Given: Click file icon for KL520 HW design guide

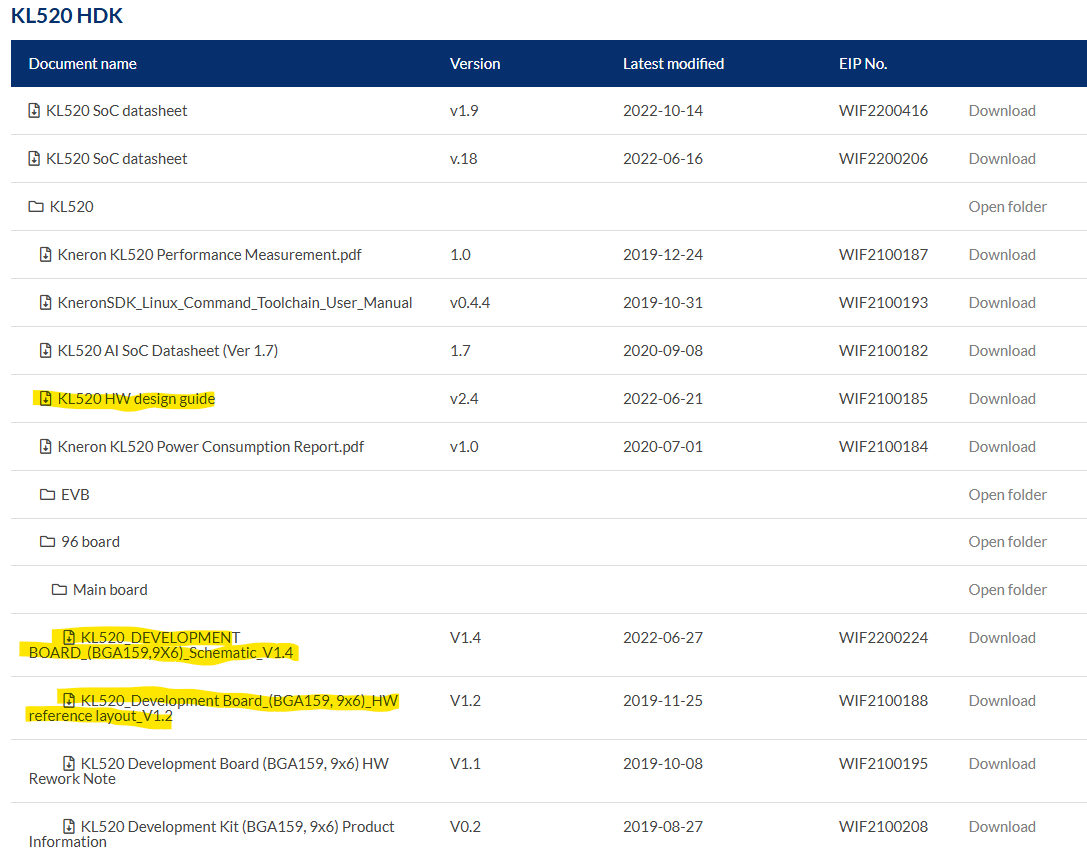Looking at the screenshot, I should point(46,398).
